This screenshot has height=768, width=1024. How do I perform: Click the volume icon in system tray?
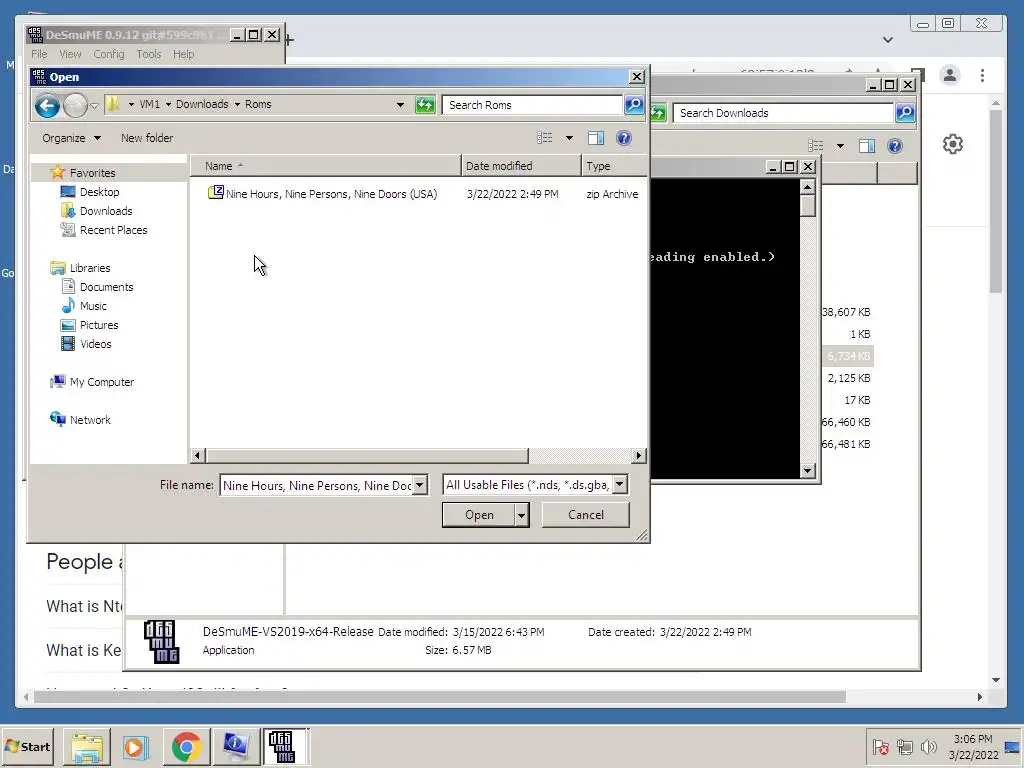[x=928, y=746]
